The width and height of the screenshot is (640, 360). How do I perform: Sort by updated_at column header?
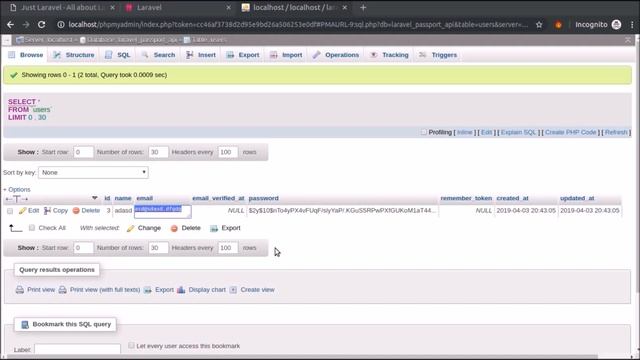(x=577, y=198)
